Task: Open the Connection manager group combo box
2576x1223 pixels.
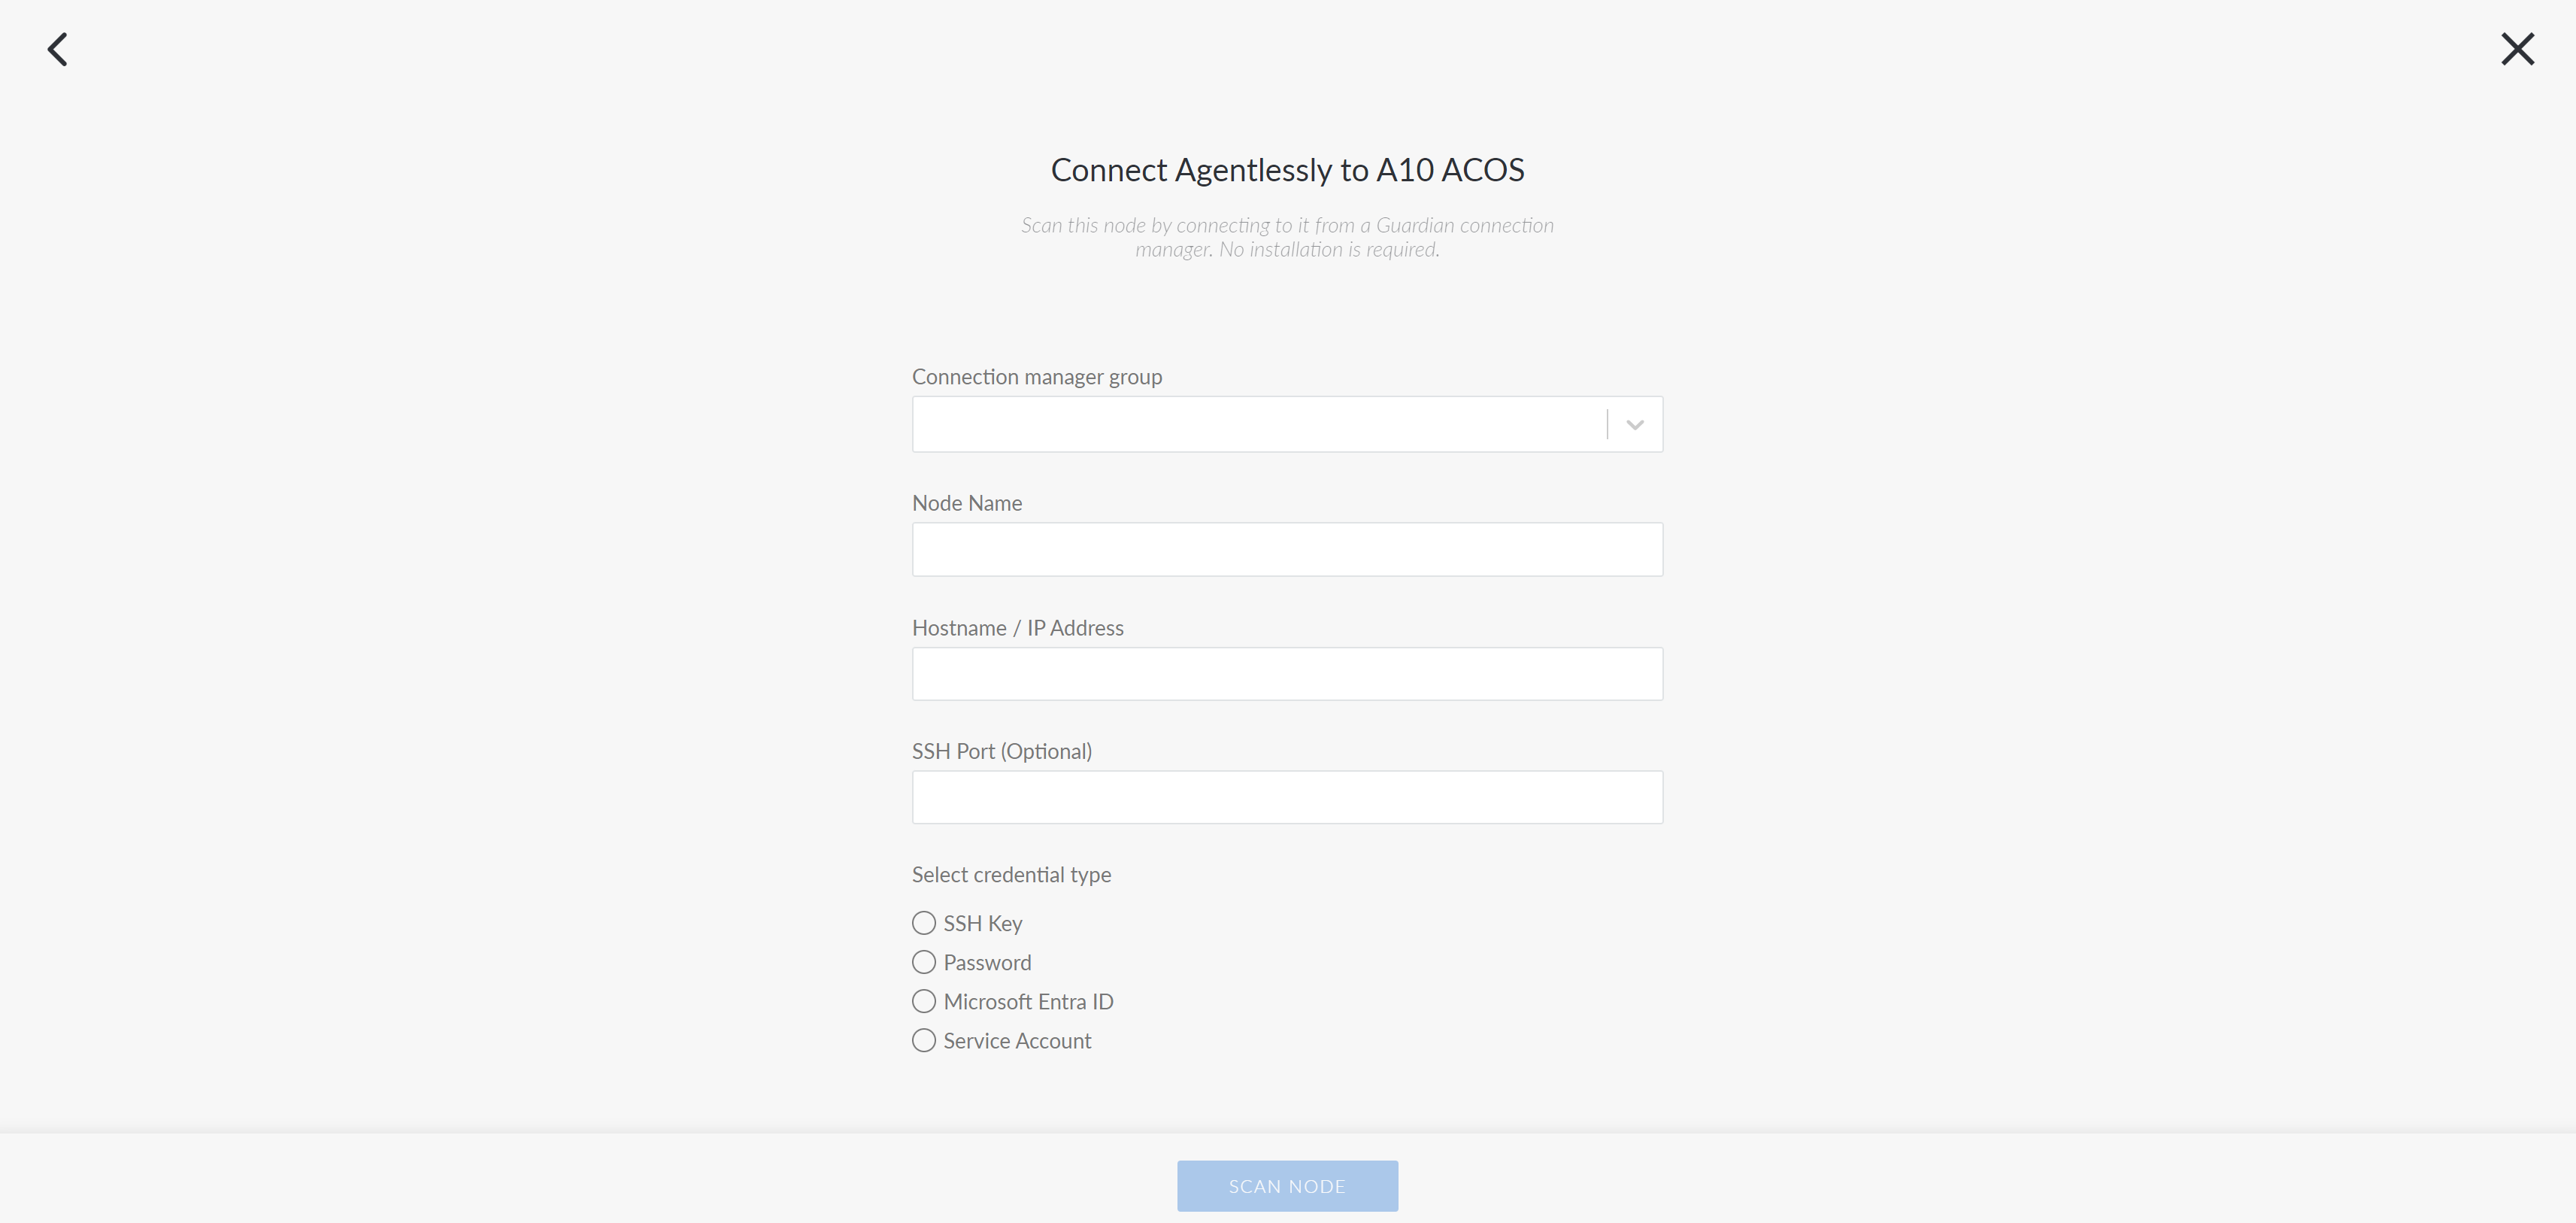Action: (x=1287, y=424)
